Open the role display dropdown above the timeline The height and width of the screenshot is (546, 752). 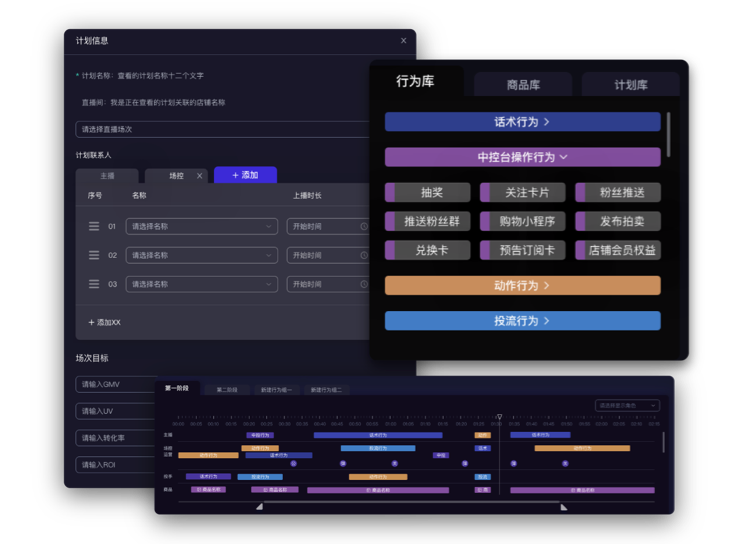click(x=627, y=406)
